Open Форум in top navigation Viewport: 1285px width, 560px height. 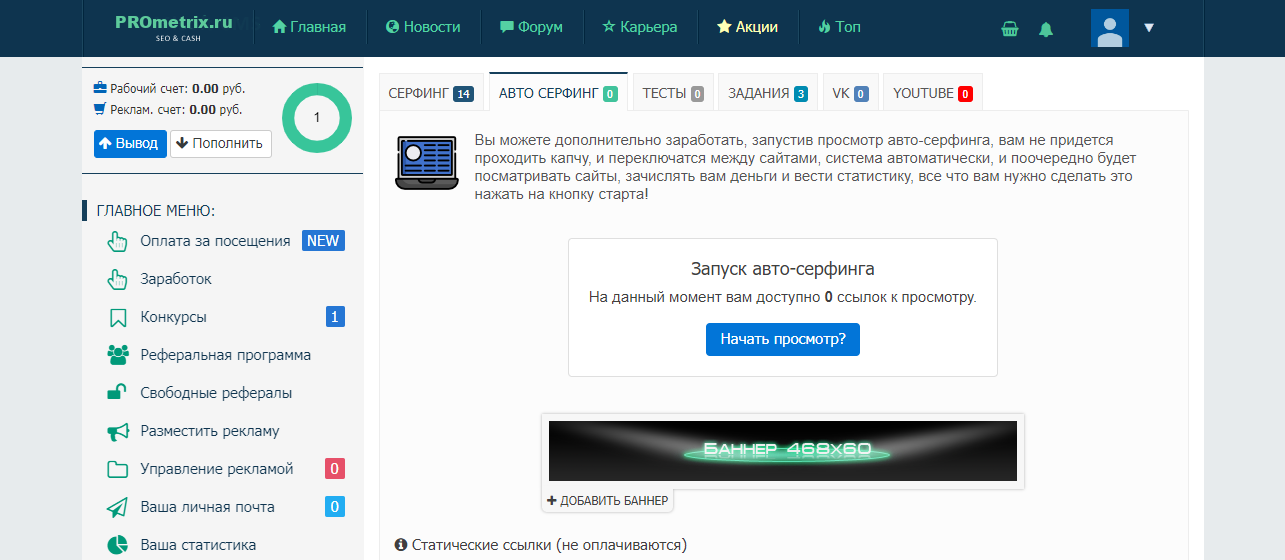coord(531,27)
